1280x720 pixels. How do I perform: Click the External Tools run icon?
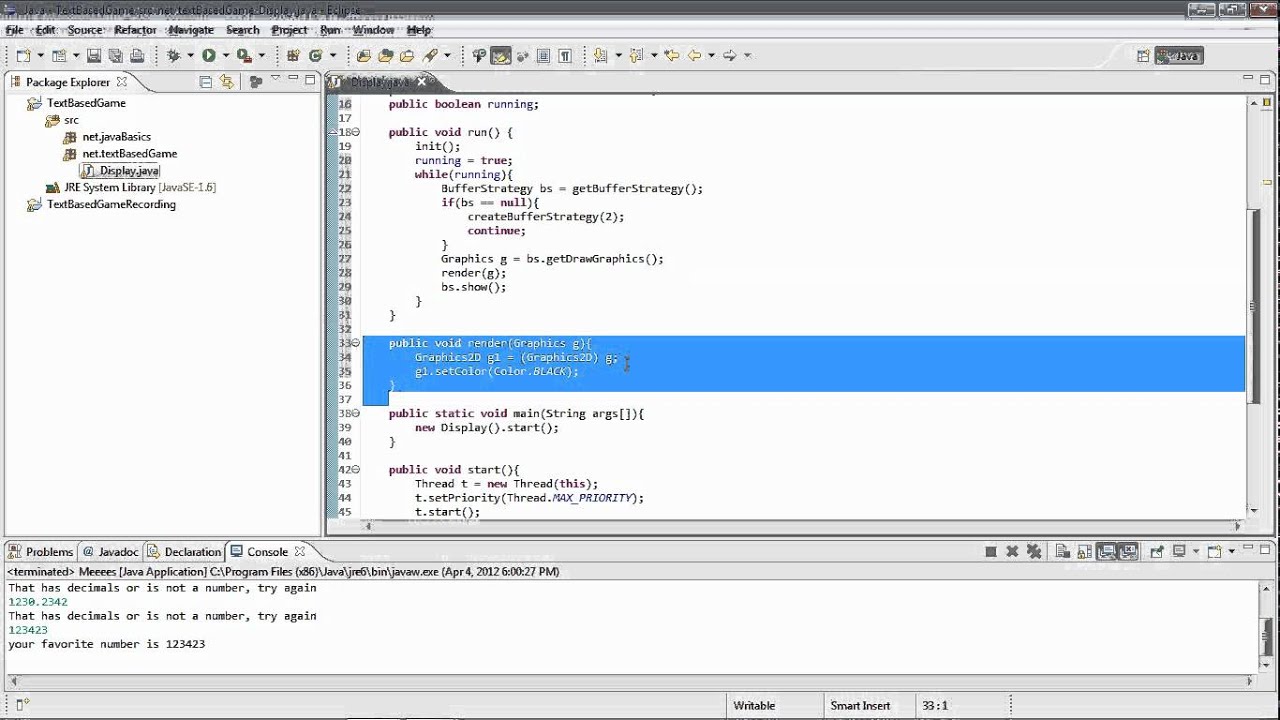[x=243, y=56]
